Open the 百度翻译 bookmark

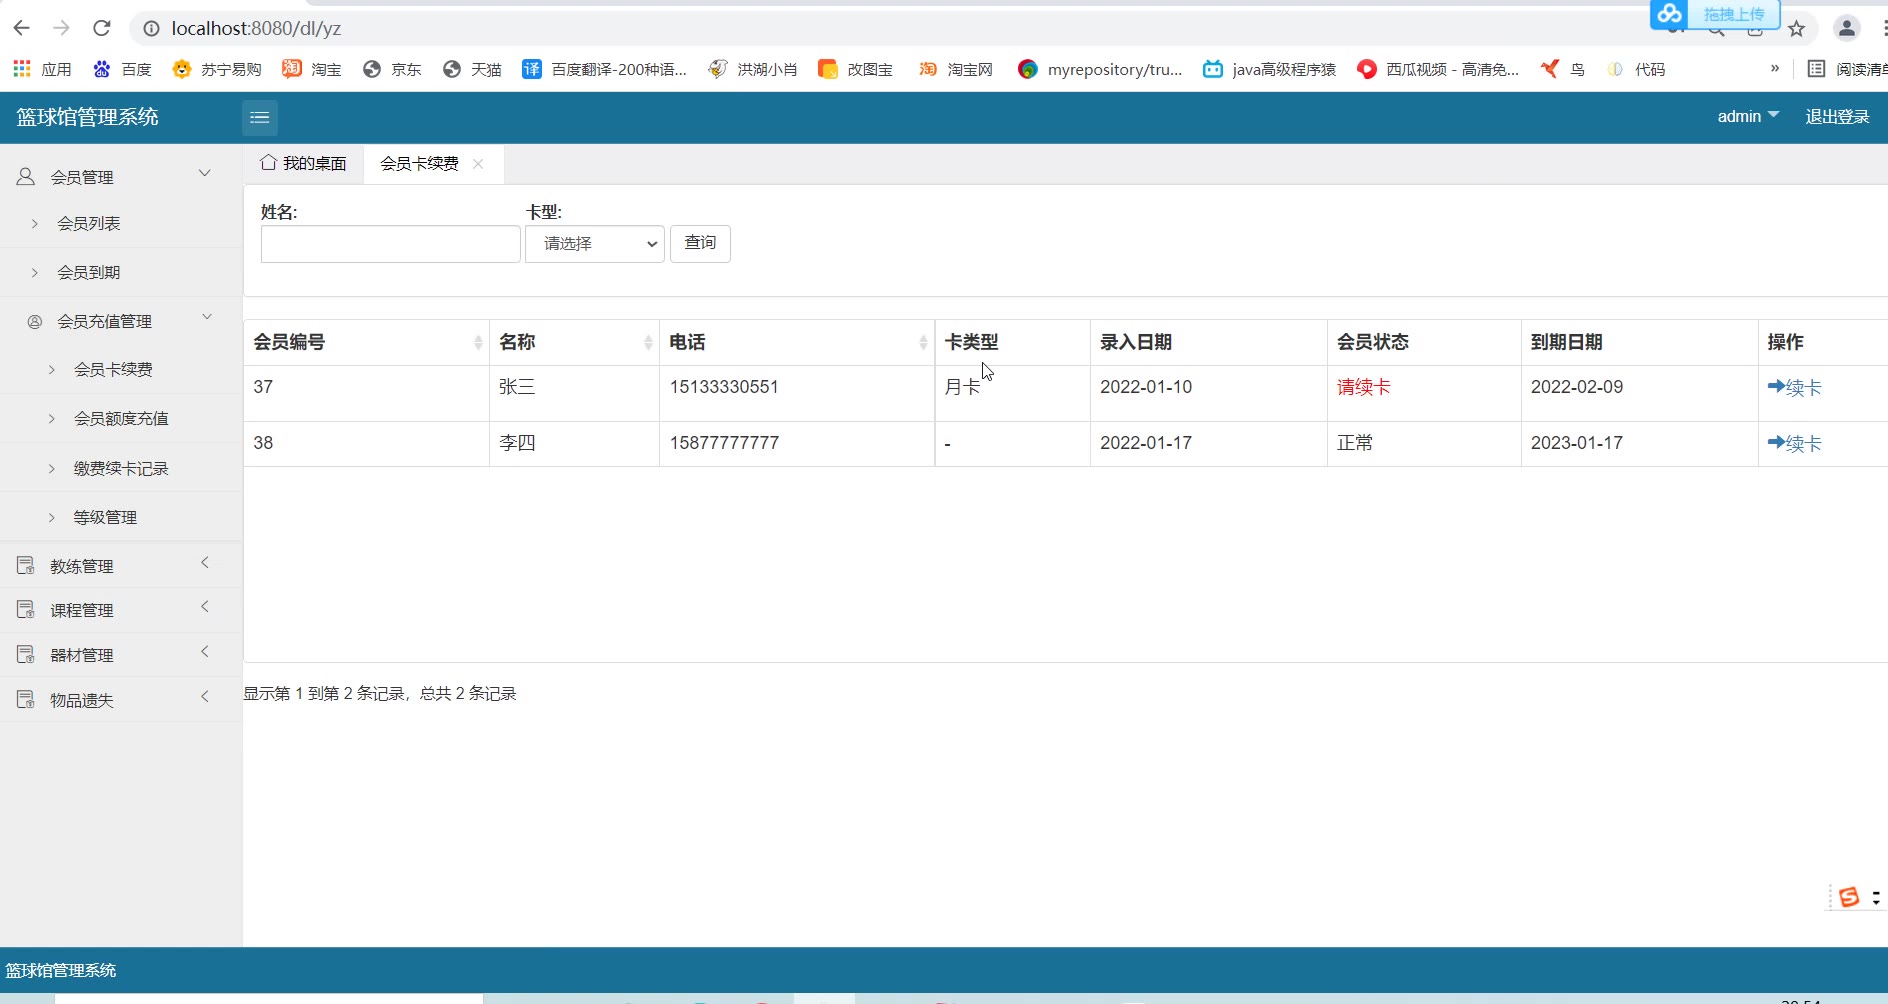[605, 69]
